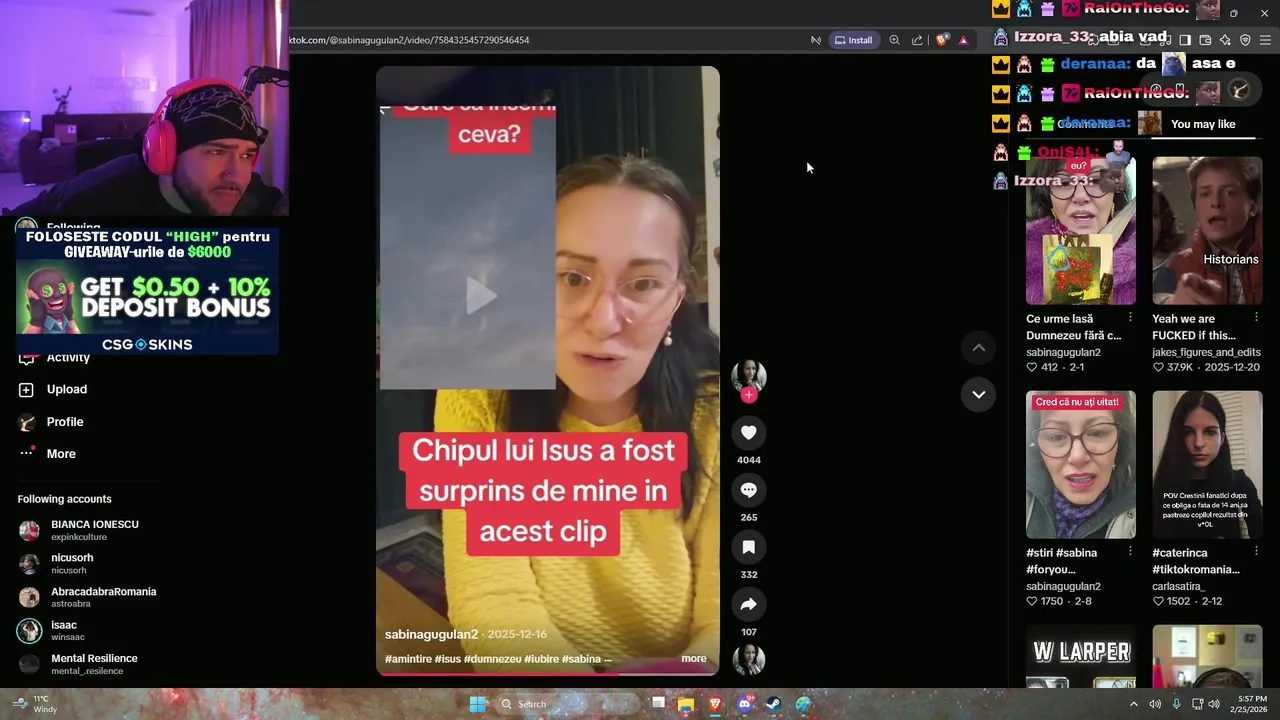This screenshot has height=720, width=1280.
Task: Toggle the browser sidebar panel icon
Action: (x=1185, y=40)
